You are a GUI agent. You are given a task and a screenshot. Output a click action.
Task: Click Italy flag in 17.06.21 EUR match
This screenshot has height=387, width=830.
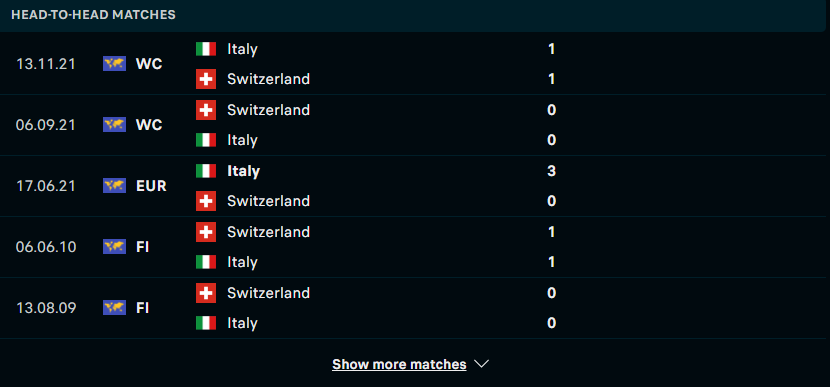pos(206,171)
